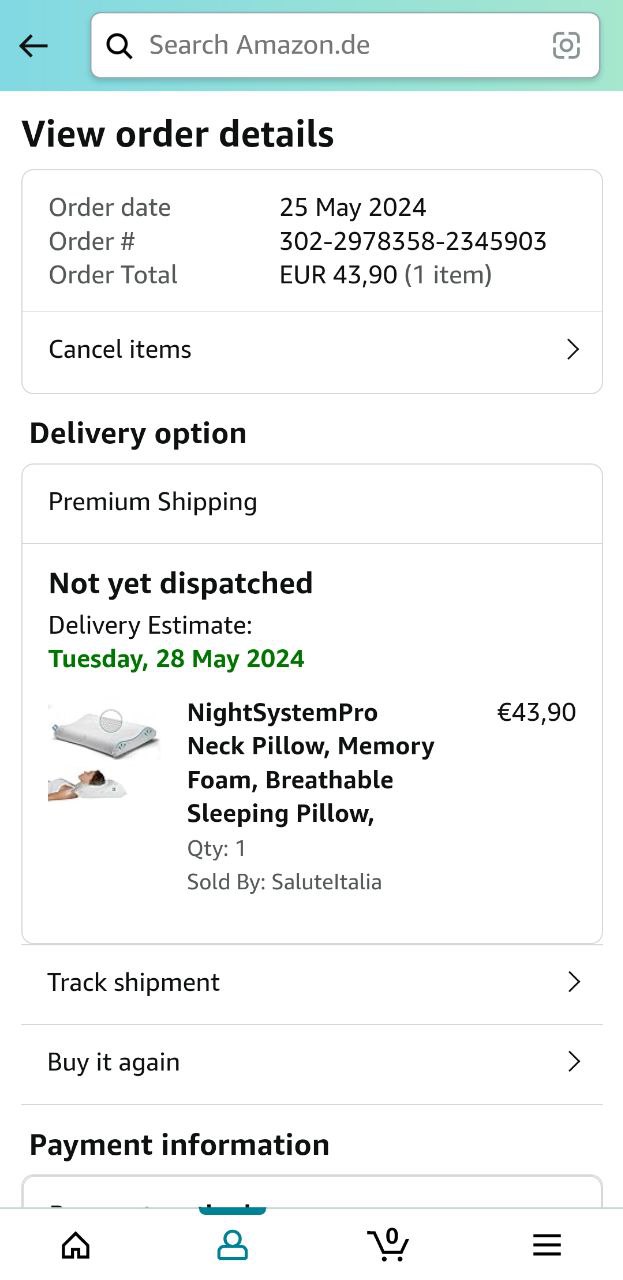Tap the search magnifier icon

(120, 46)
